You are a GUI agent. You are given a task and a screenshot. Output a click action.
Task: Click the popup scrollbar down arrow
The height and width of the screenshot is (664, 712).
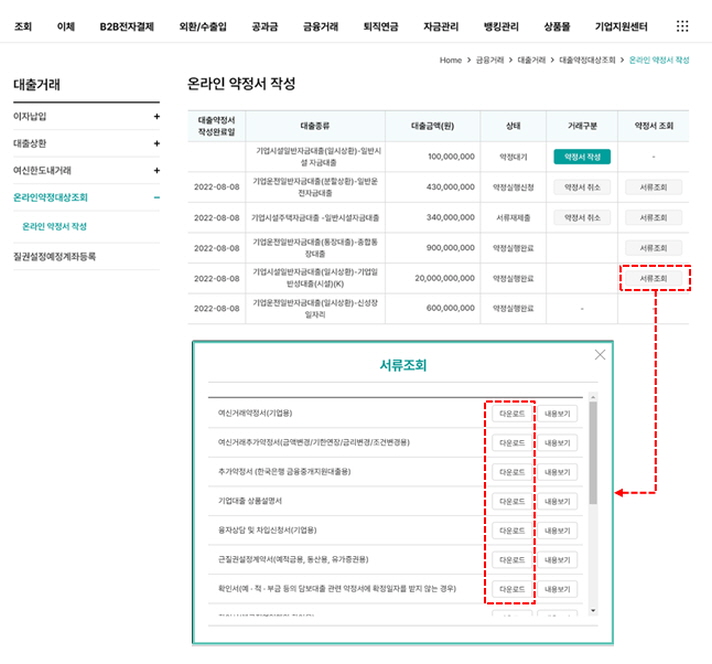point(593,610)
